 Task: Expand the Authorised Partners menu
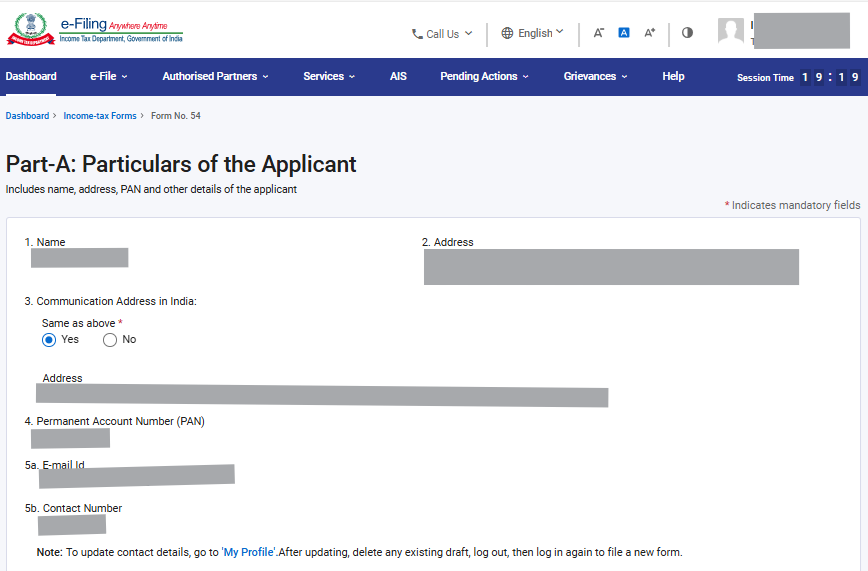pyautogui.click(x=216, y=76)
